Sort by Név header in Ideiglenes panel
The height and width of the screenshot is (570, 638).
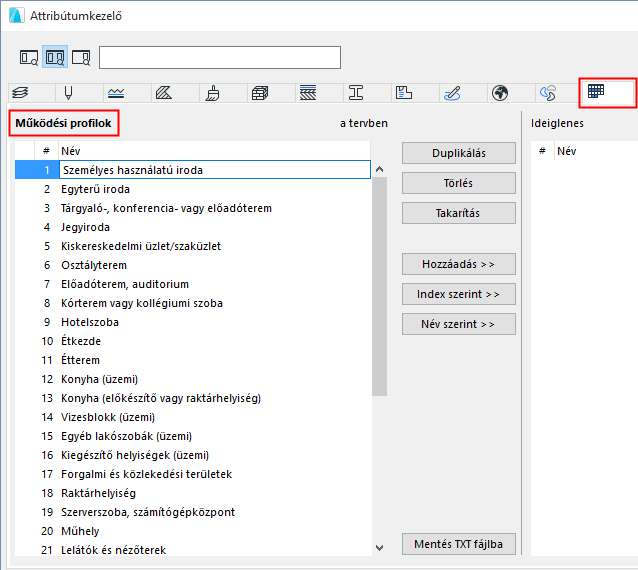pos(596,151)
